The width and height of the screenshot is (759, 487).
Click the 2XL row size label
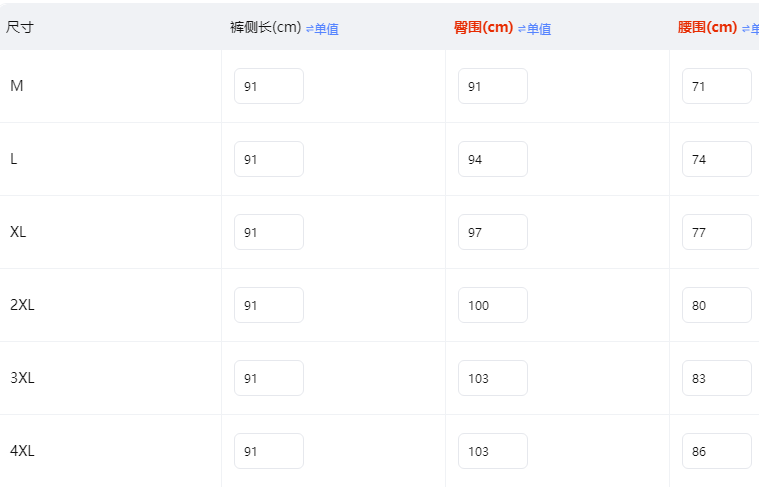pos(22,305)
